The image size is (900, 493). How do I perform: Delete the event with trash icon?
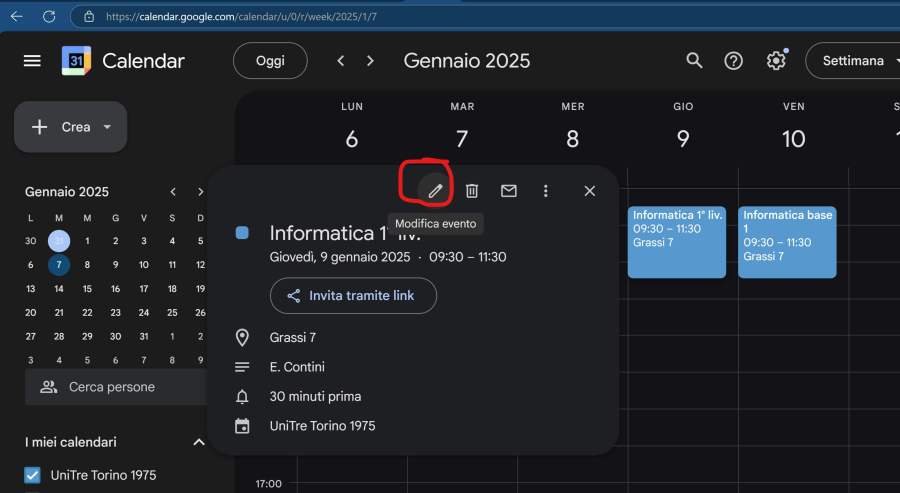point(472,191)
